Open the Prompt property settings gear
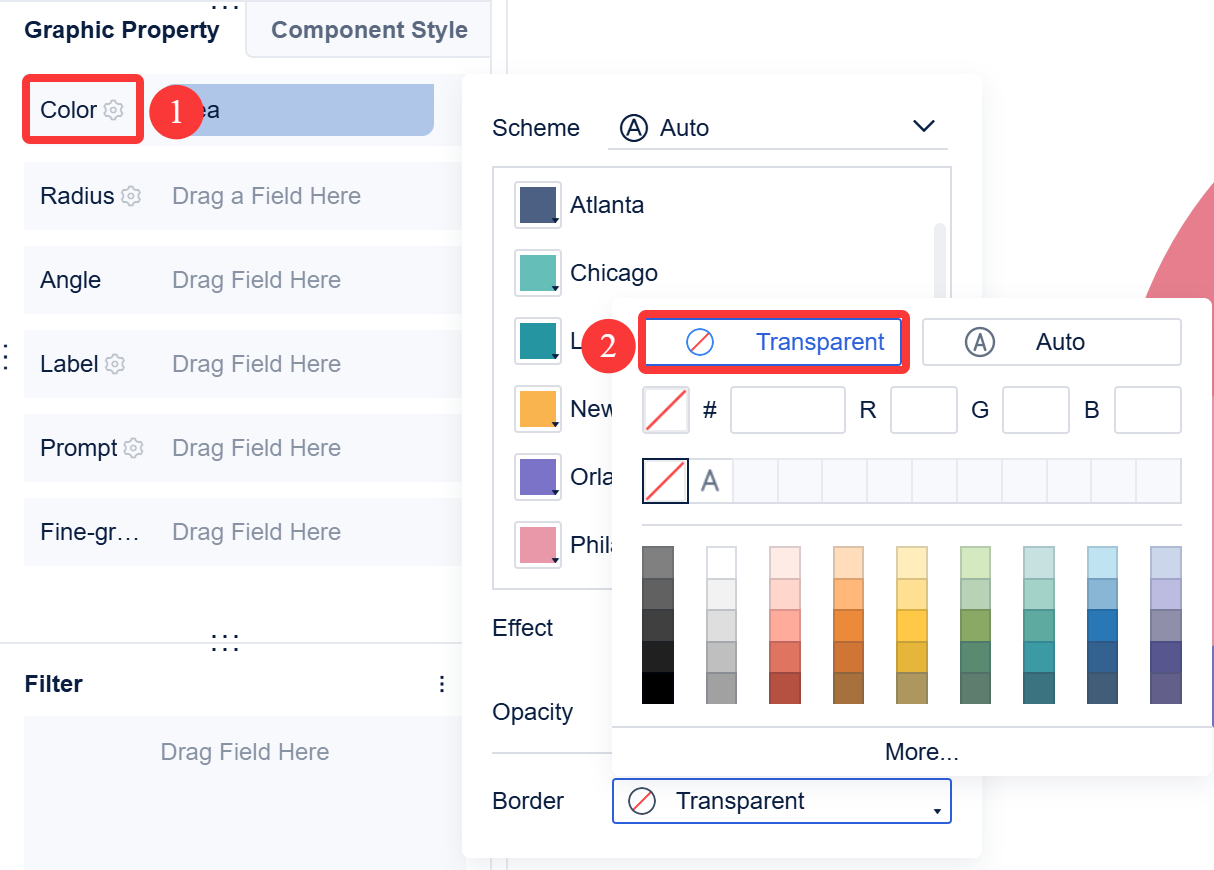1214x870 pixels. 134,448
